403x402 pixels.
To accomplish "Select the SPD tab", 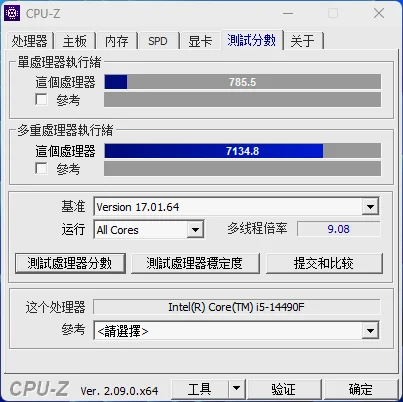I will coord(158,41).
